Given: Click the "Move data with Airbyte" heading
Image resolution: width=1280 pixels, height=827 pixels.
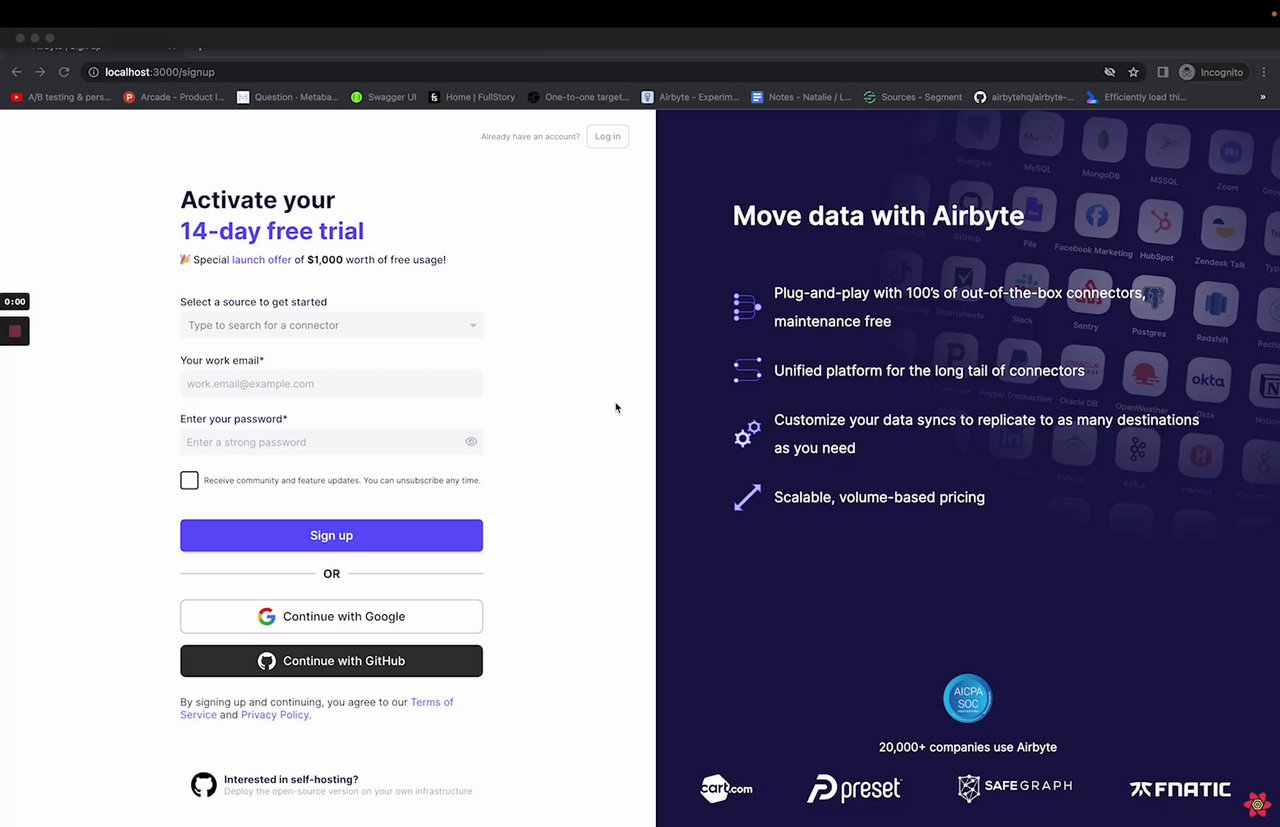Looking at the screenshot, I should [878, 216].
